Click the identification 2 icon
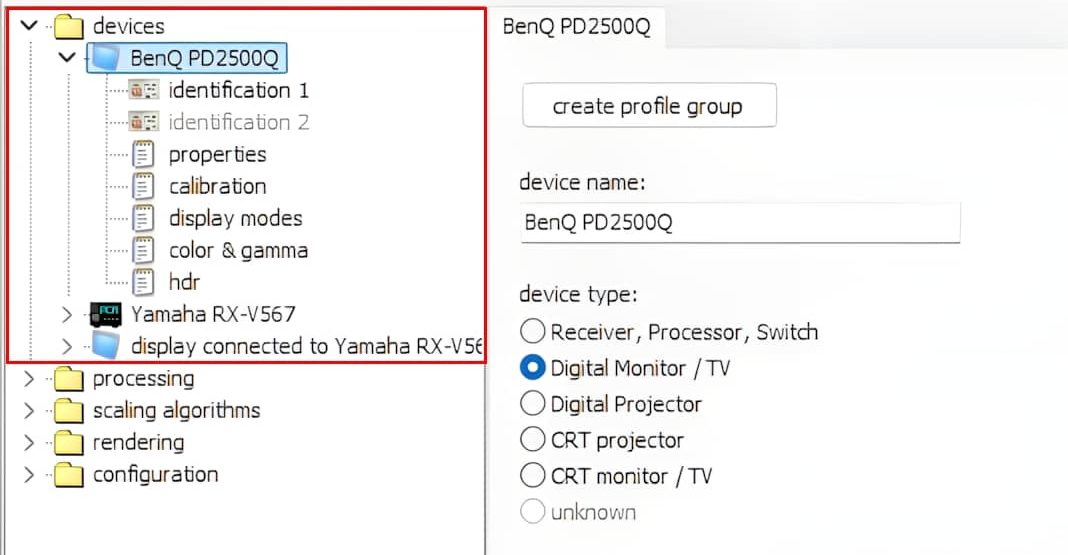The width and height of the screenshot is (1068, 555). 144,122
